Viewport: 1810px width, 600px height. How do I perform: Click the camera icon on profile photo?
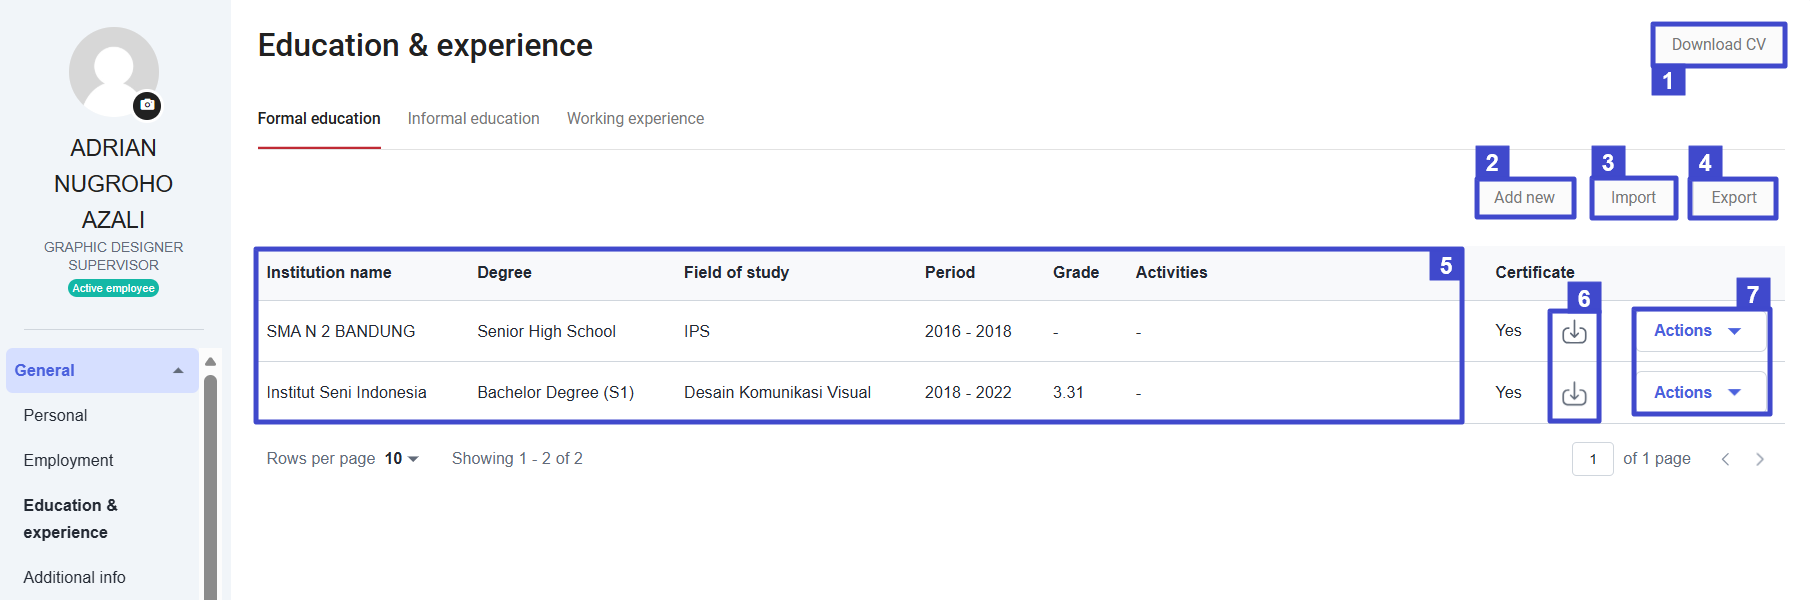(147, 105)
